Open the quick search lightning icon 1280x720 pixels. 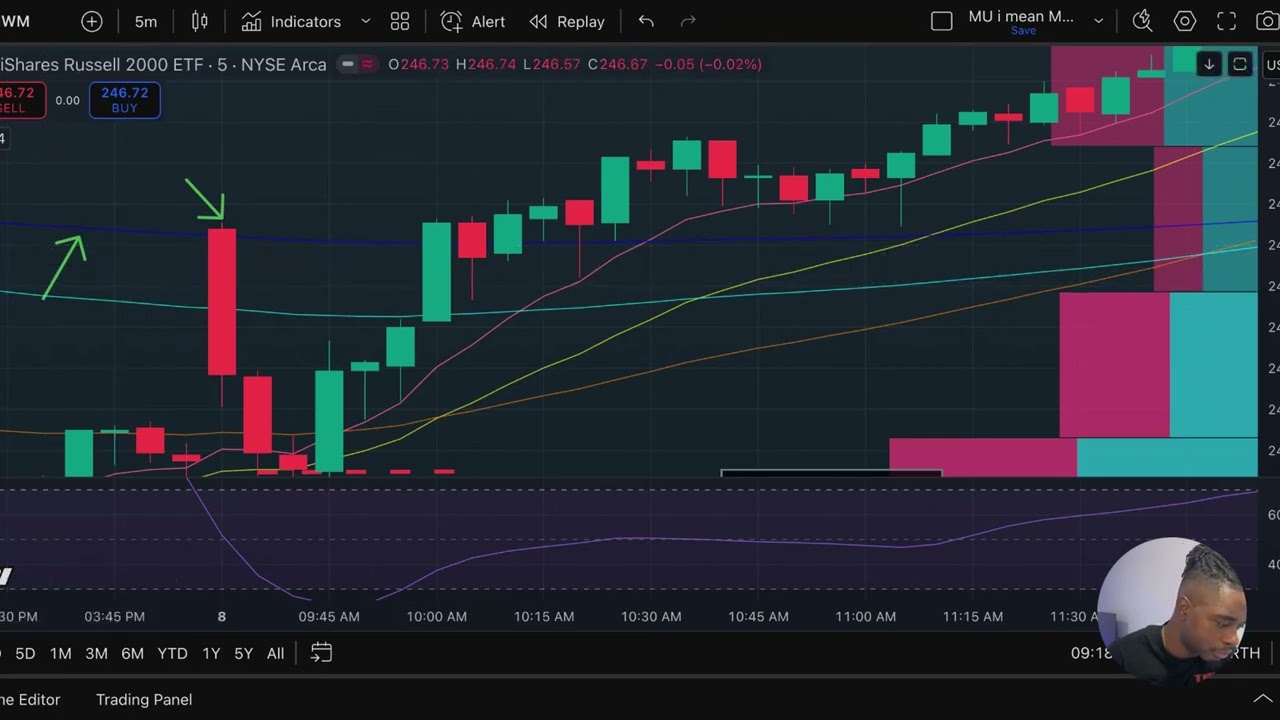(x=1142, y=21)
